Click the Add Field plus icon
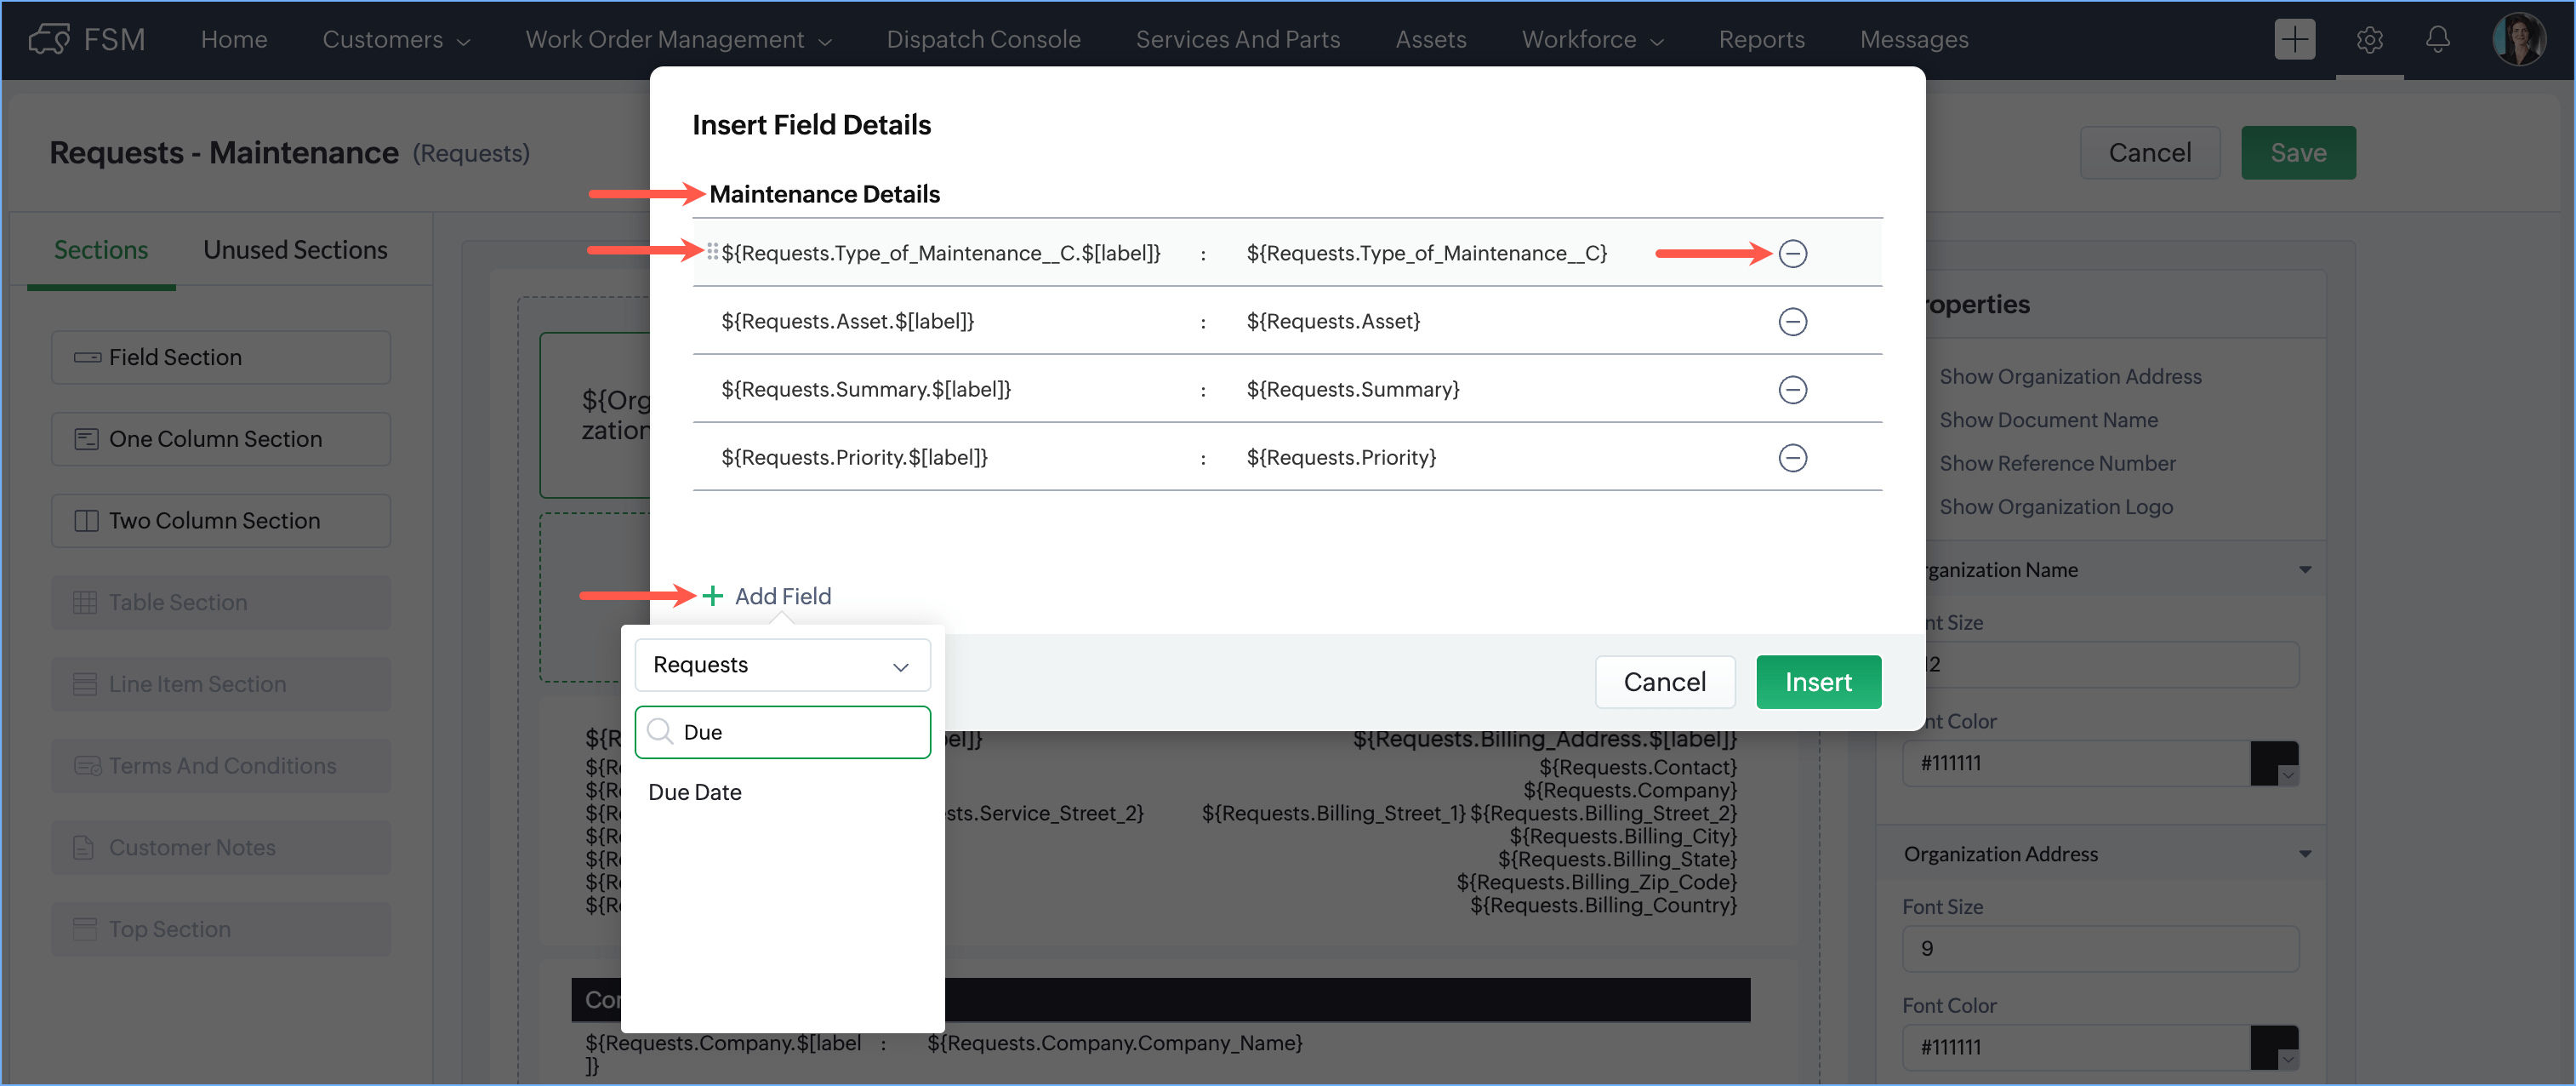 713,596
